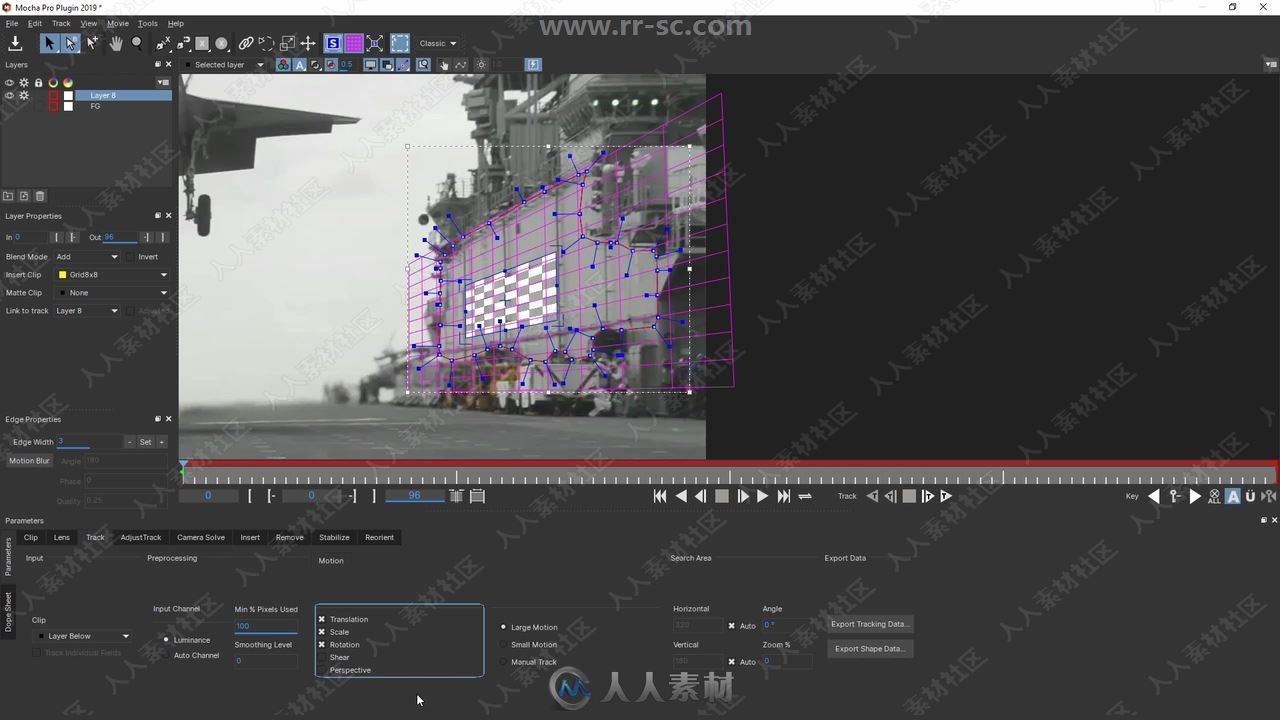
Task: Activate the Pan hand tool
Action: pyautogui.click(x=116, y=43)
